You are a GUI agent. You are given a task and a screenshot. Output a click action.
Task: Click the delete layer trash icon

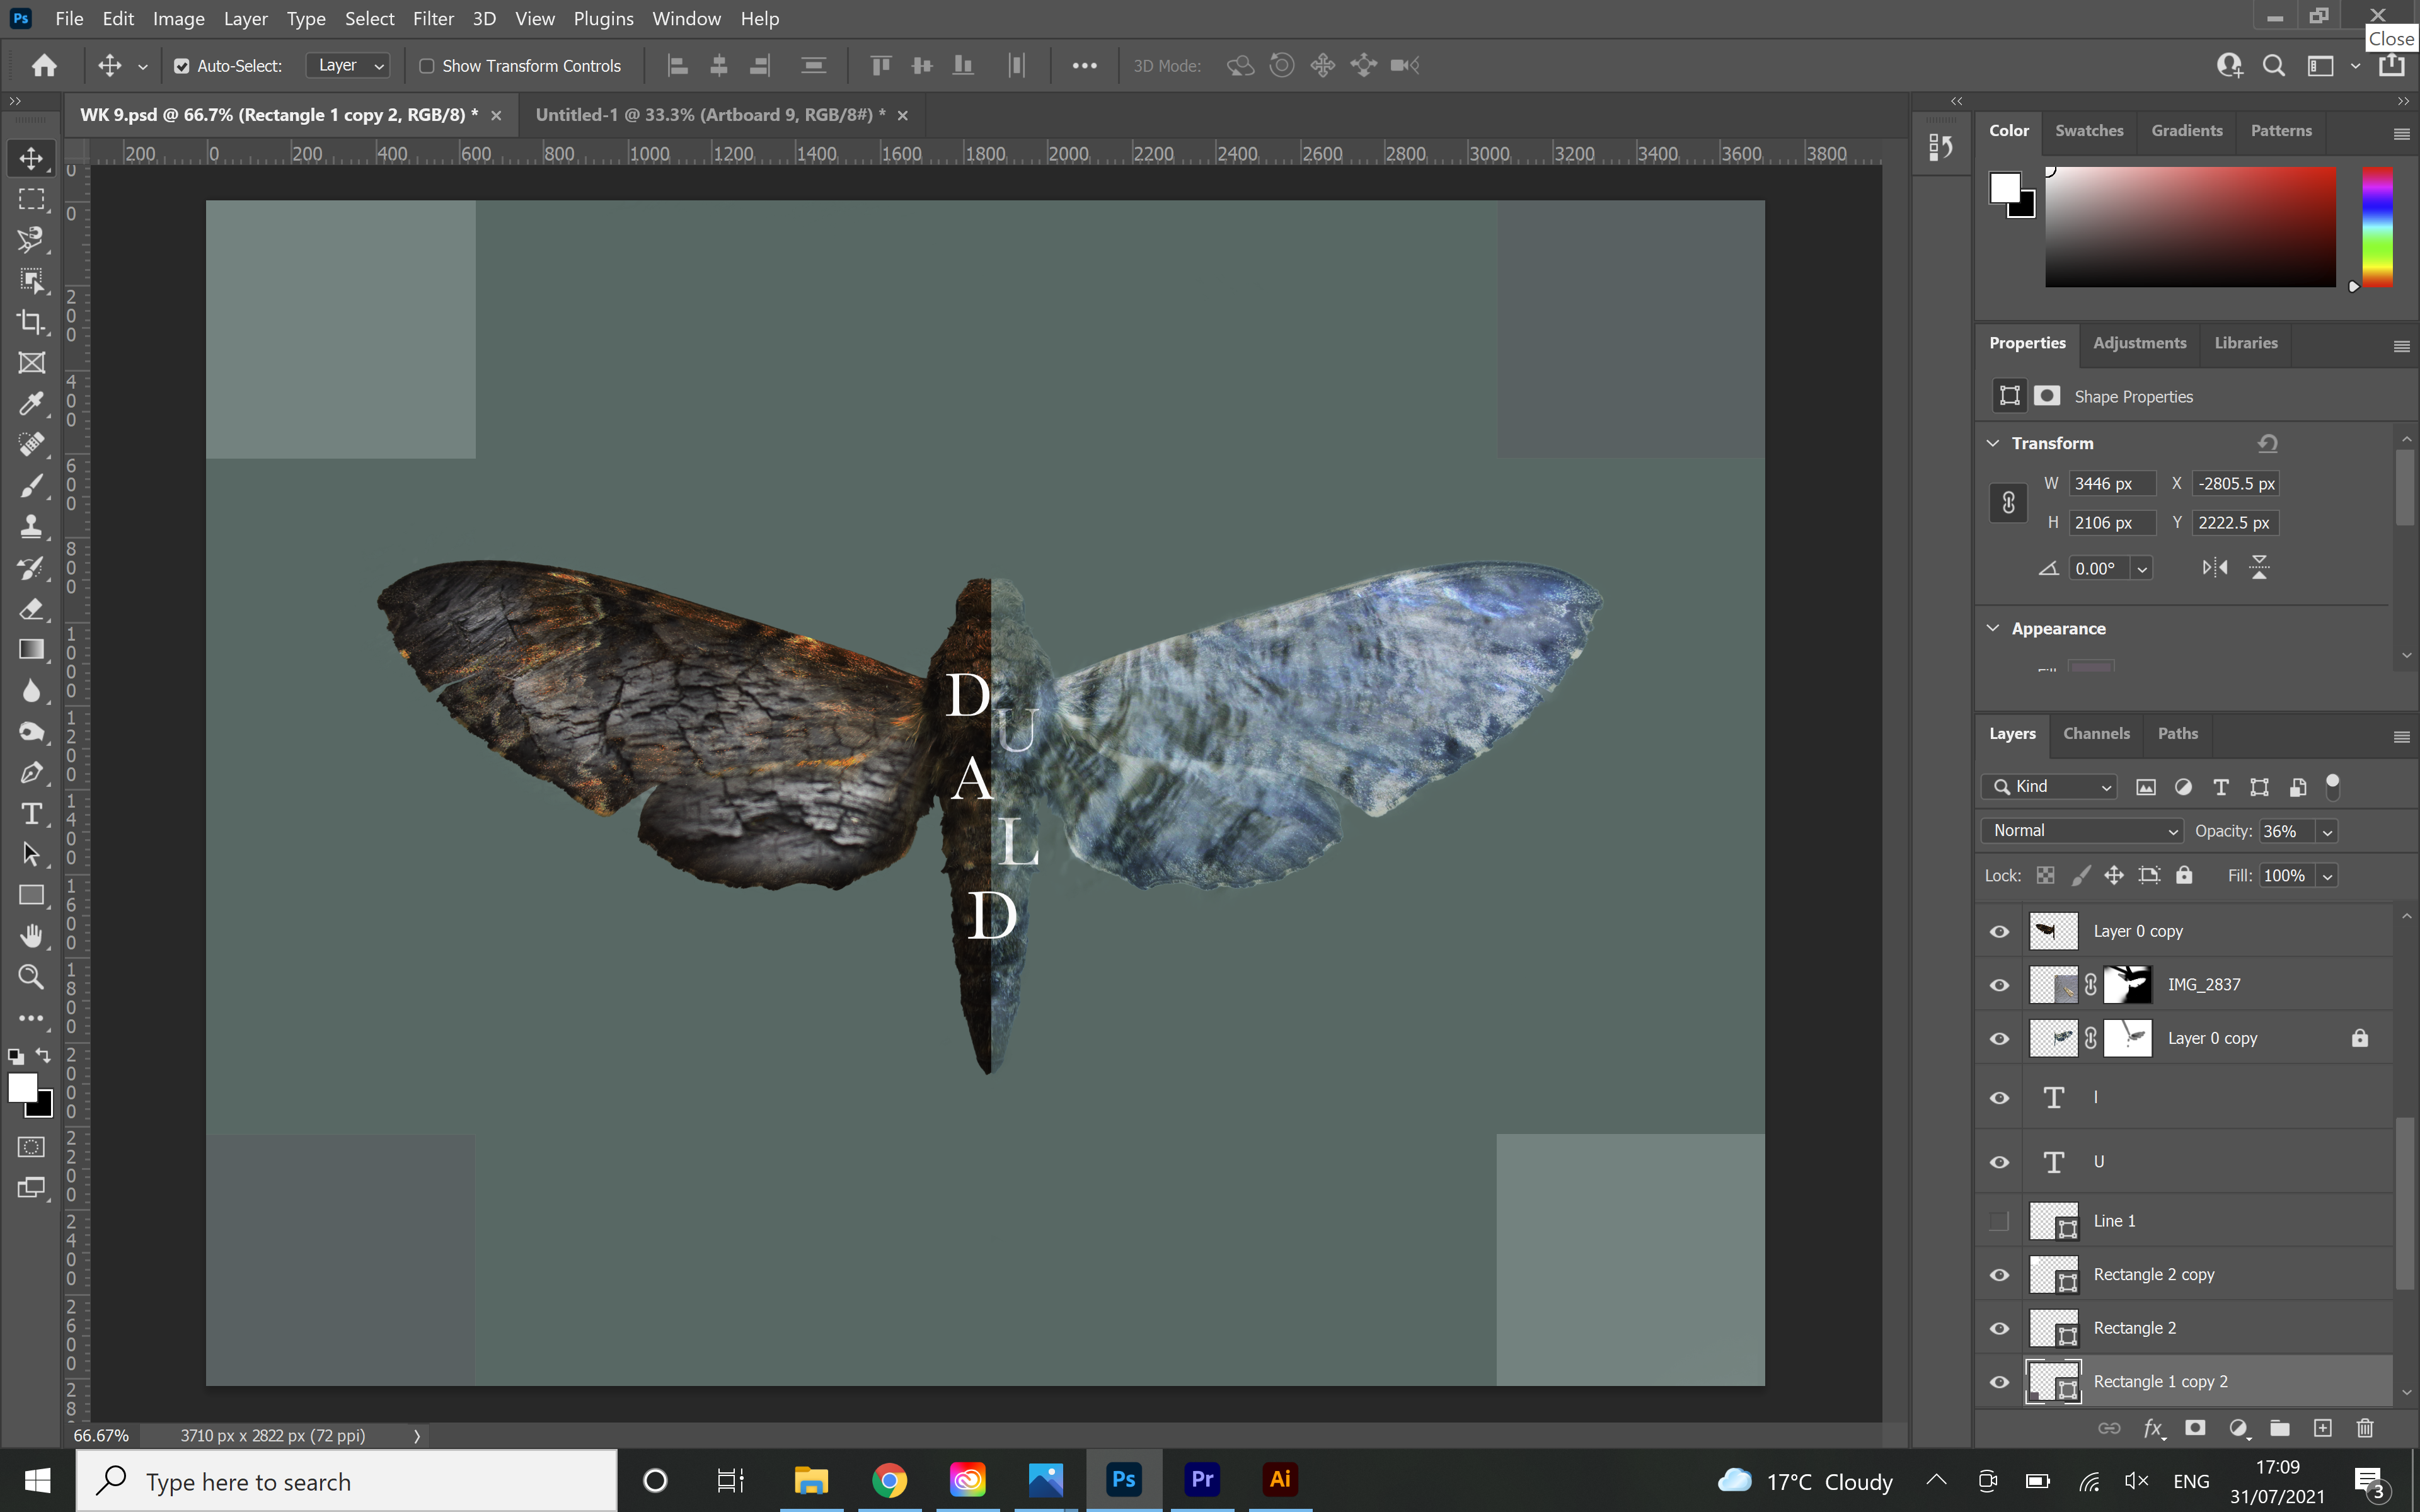2364,1428
